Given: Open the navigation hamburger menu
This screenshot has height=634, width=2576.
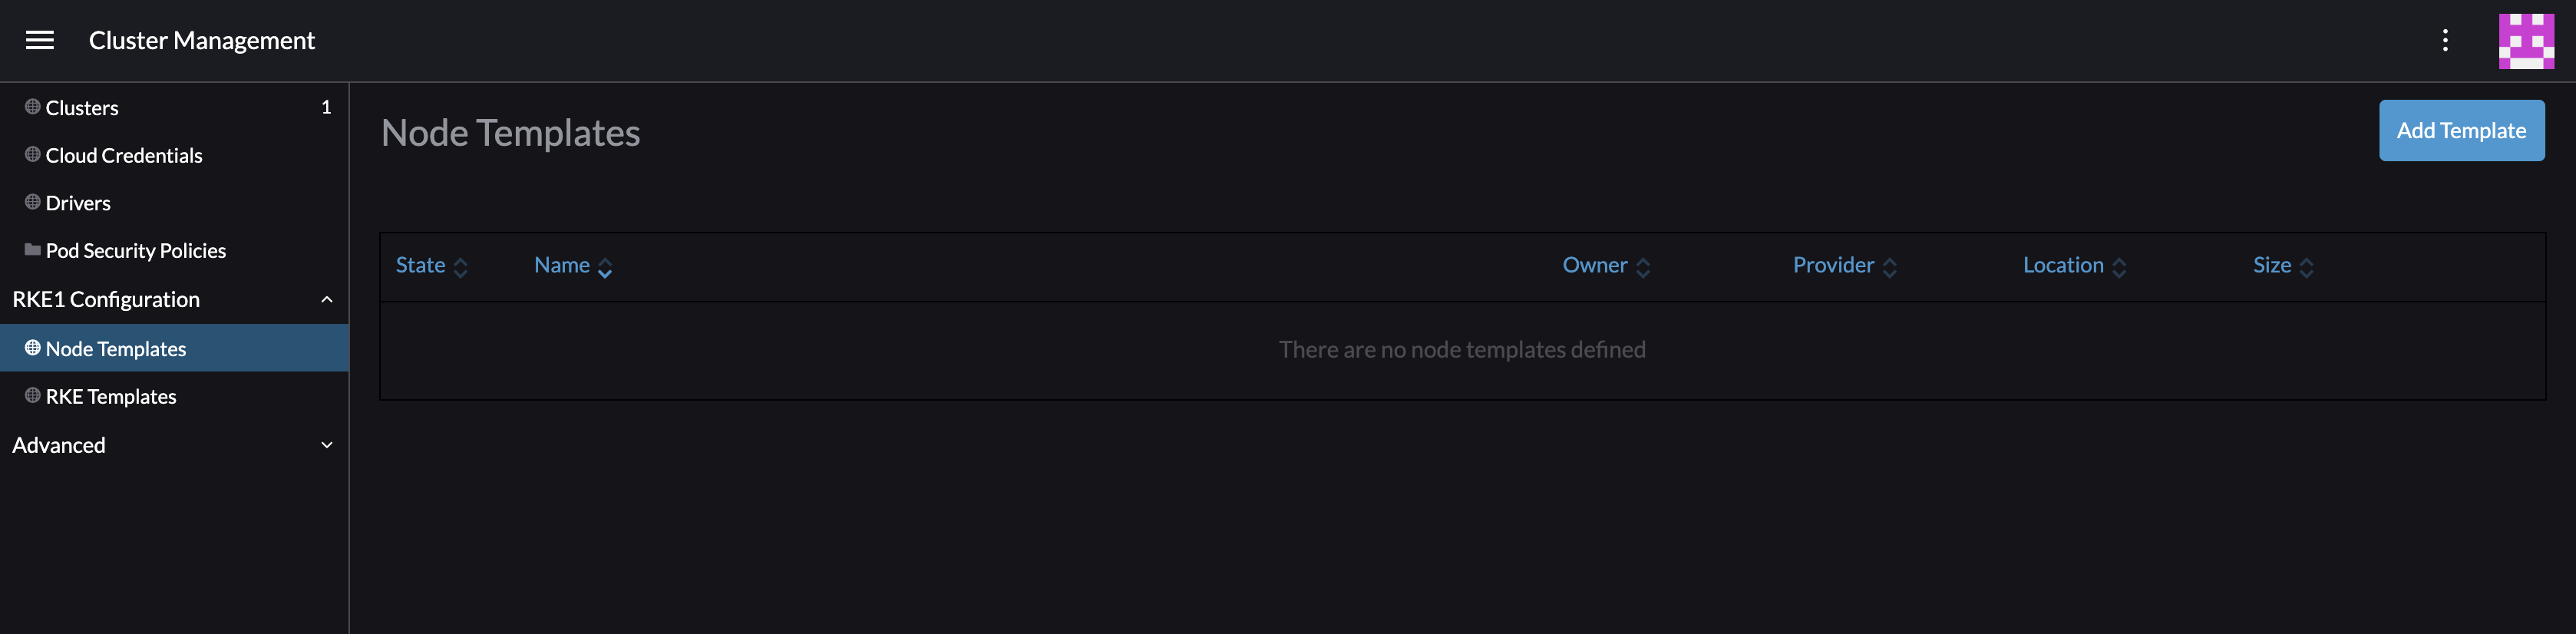Looking at the screenshot, I should click(39, 40).
